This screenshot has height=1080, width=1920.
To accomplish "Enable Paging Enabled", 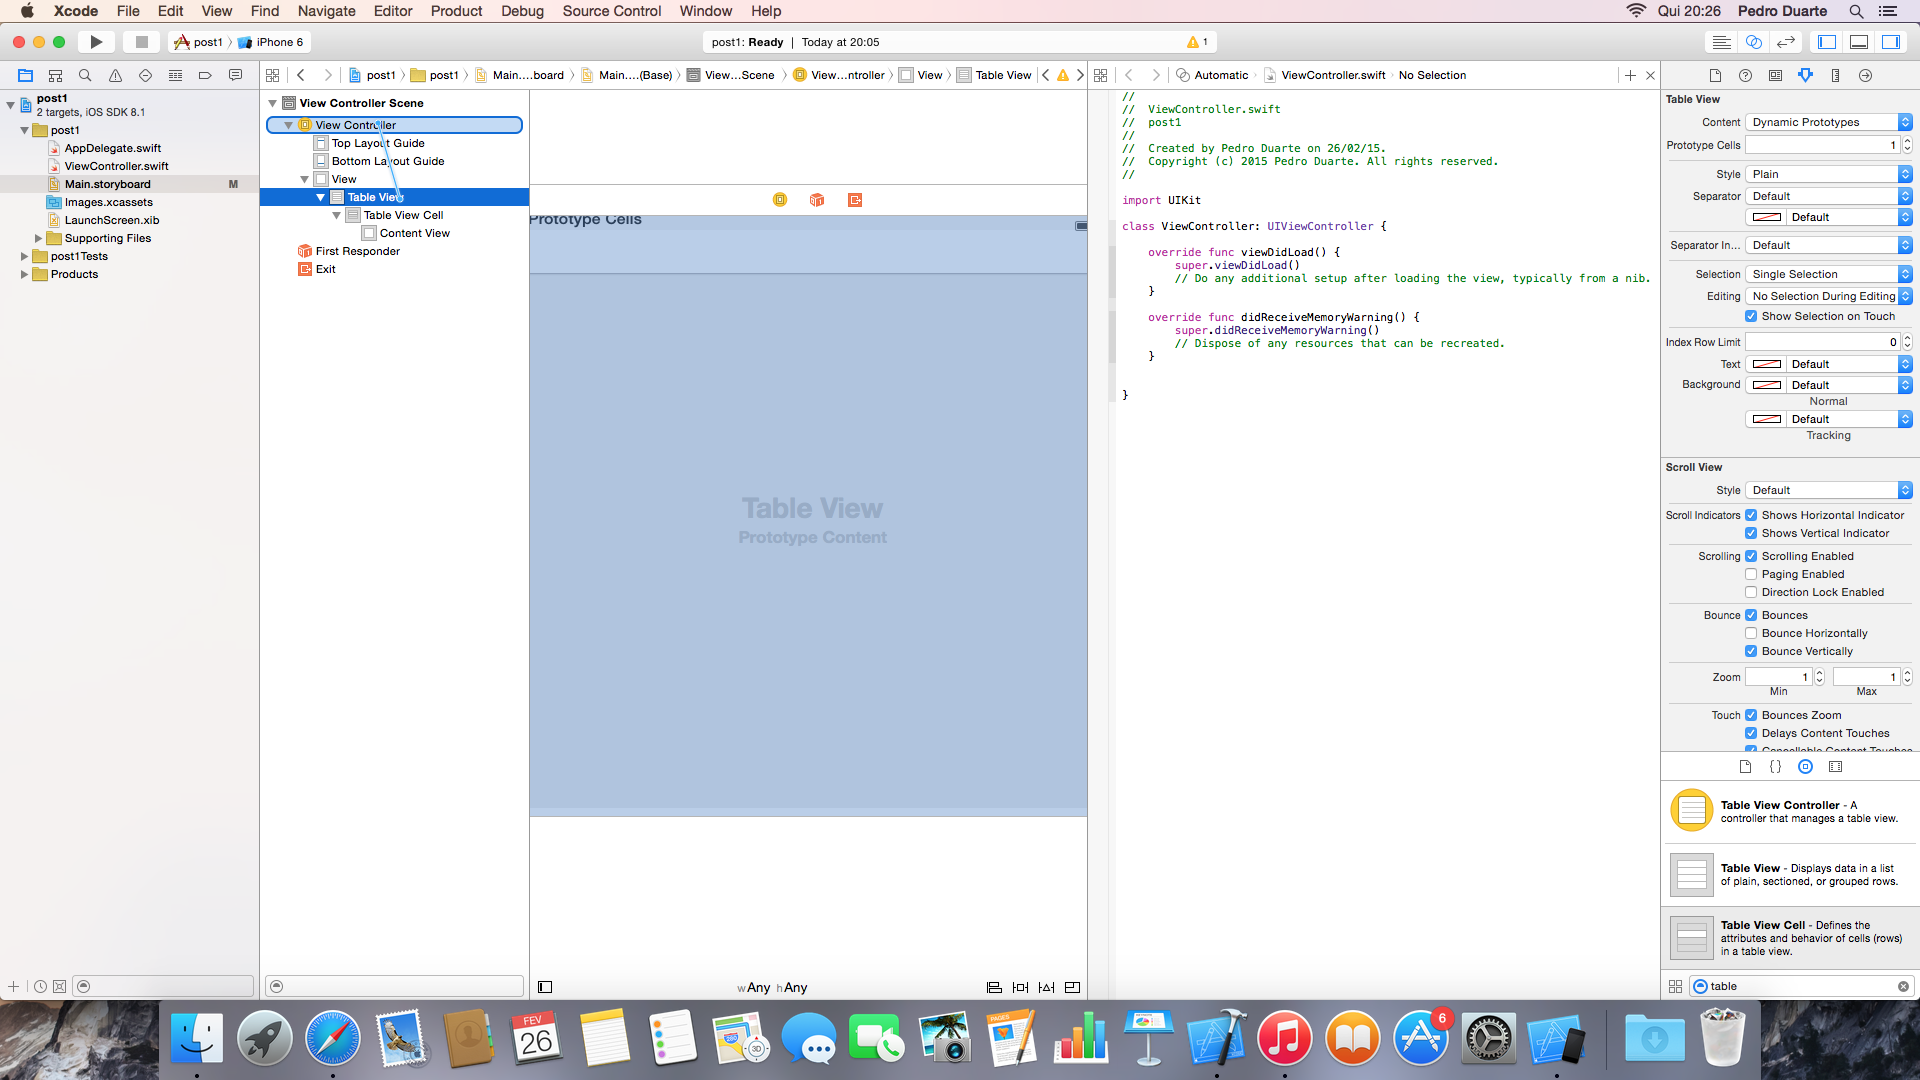I will point(1751,574).
